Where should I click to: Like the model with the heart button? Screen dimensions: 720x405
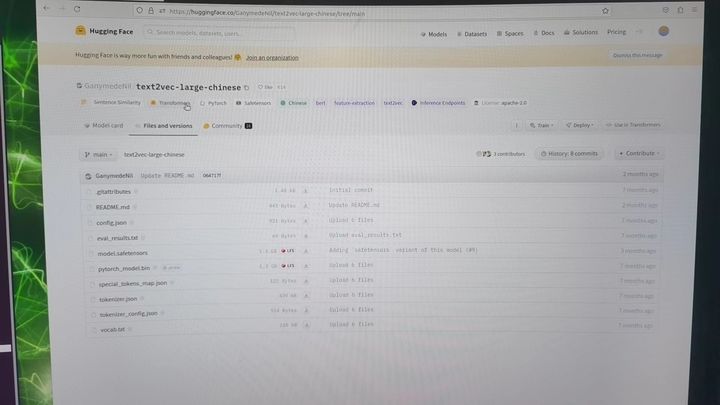pyautogui.click(x=265, y=87)
